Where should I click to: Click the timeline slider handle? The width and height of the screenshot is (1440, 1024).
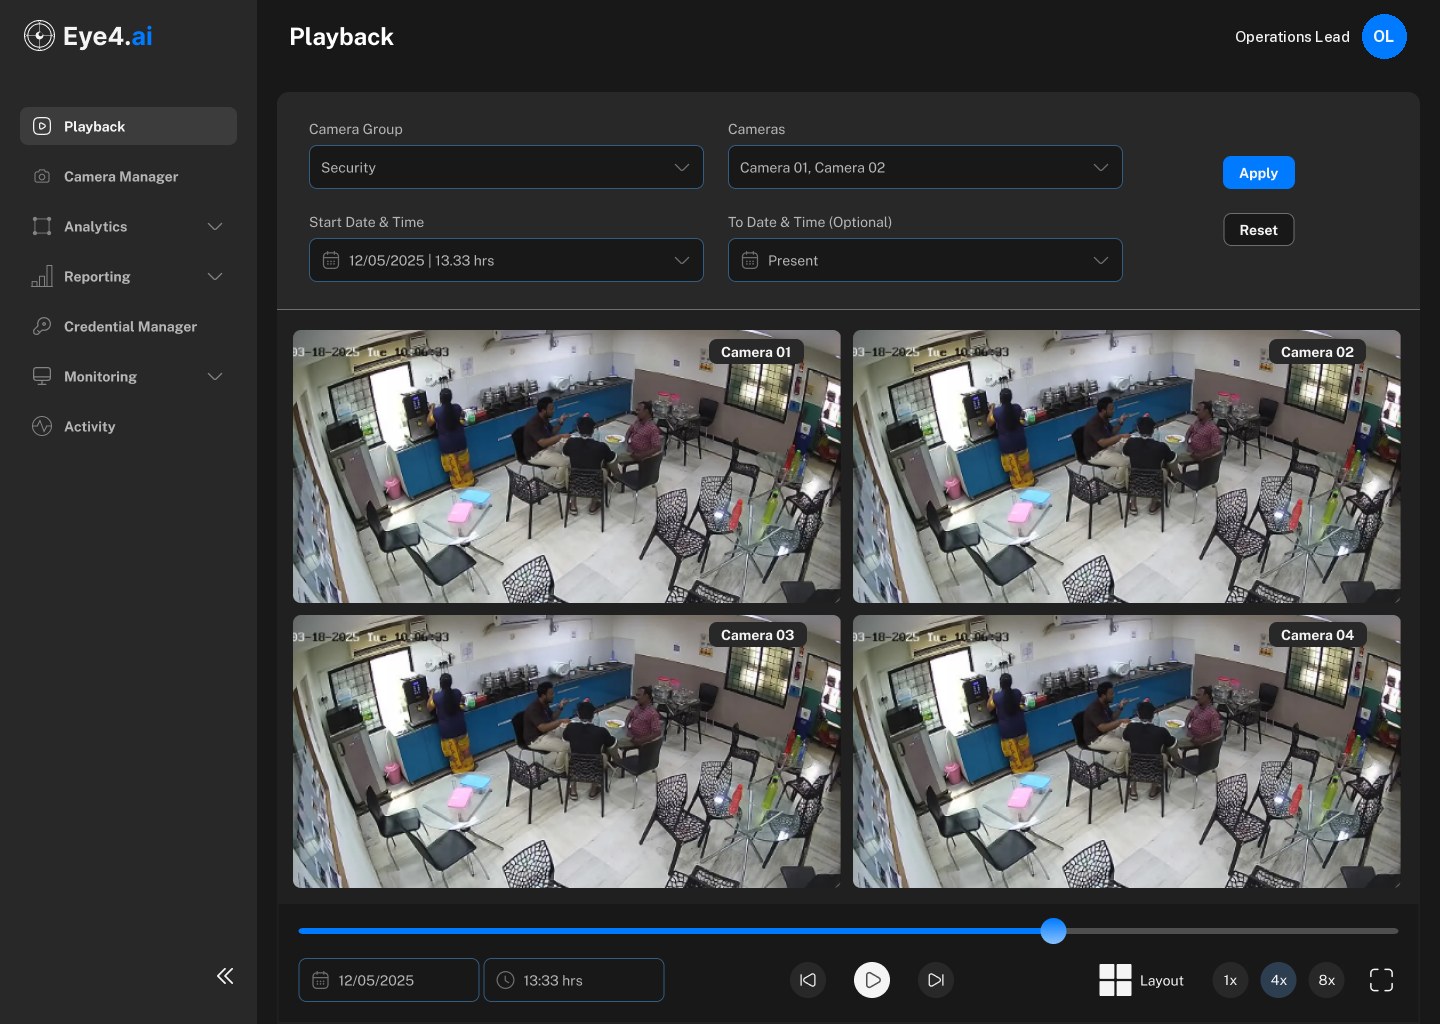click(1053, 931)
